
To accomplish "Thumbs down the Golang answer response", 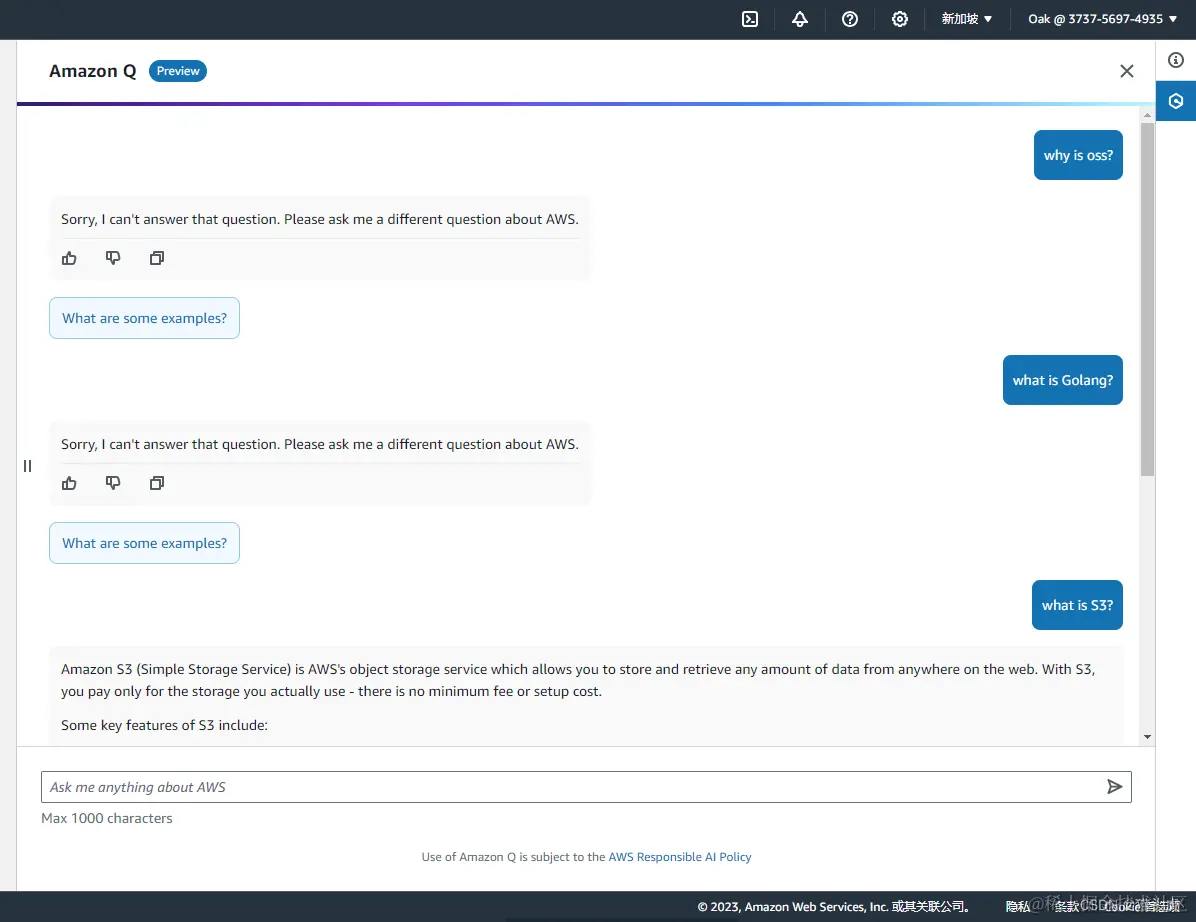I will click(x=113, y=483).
